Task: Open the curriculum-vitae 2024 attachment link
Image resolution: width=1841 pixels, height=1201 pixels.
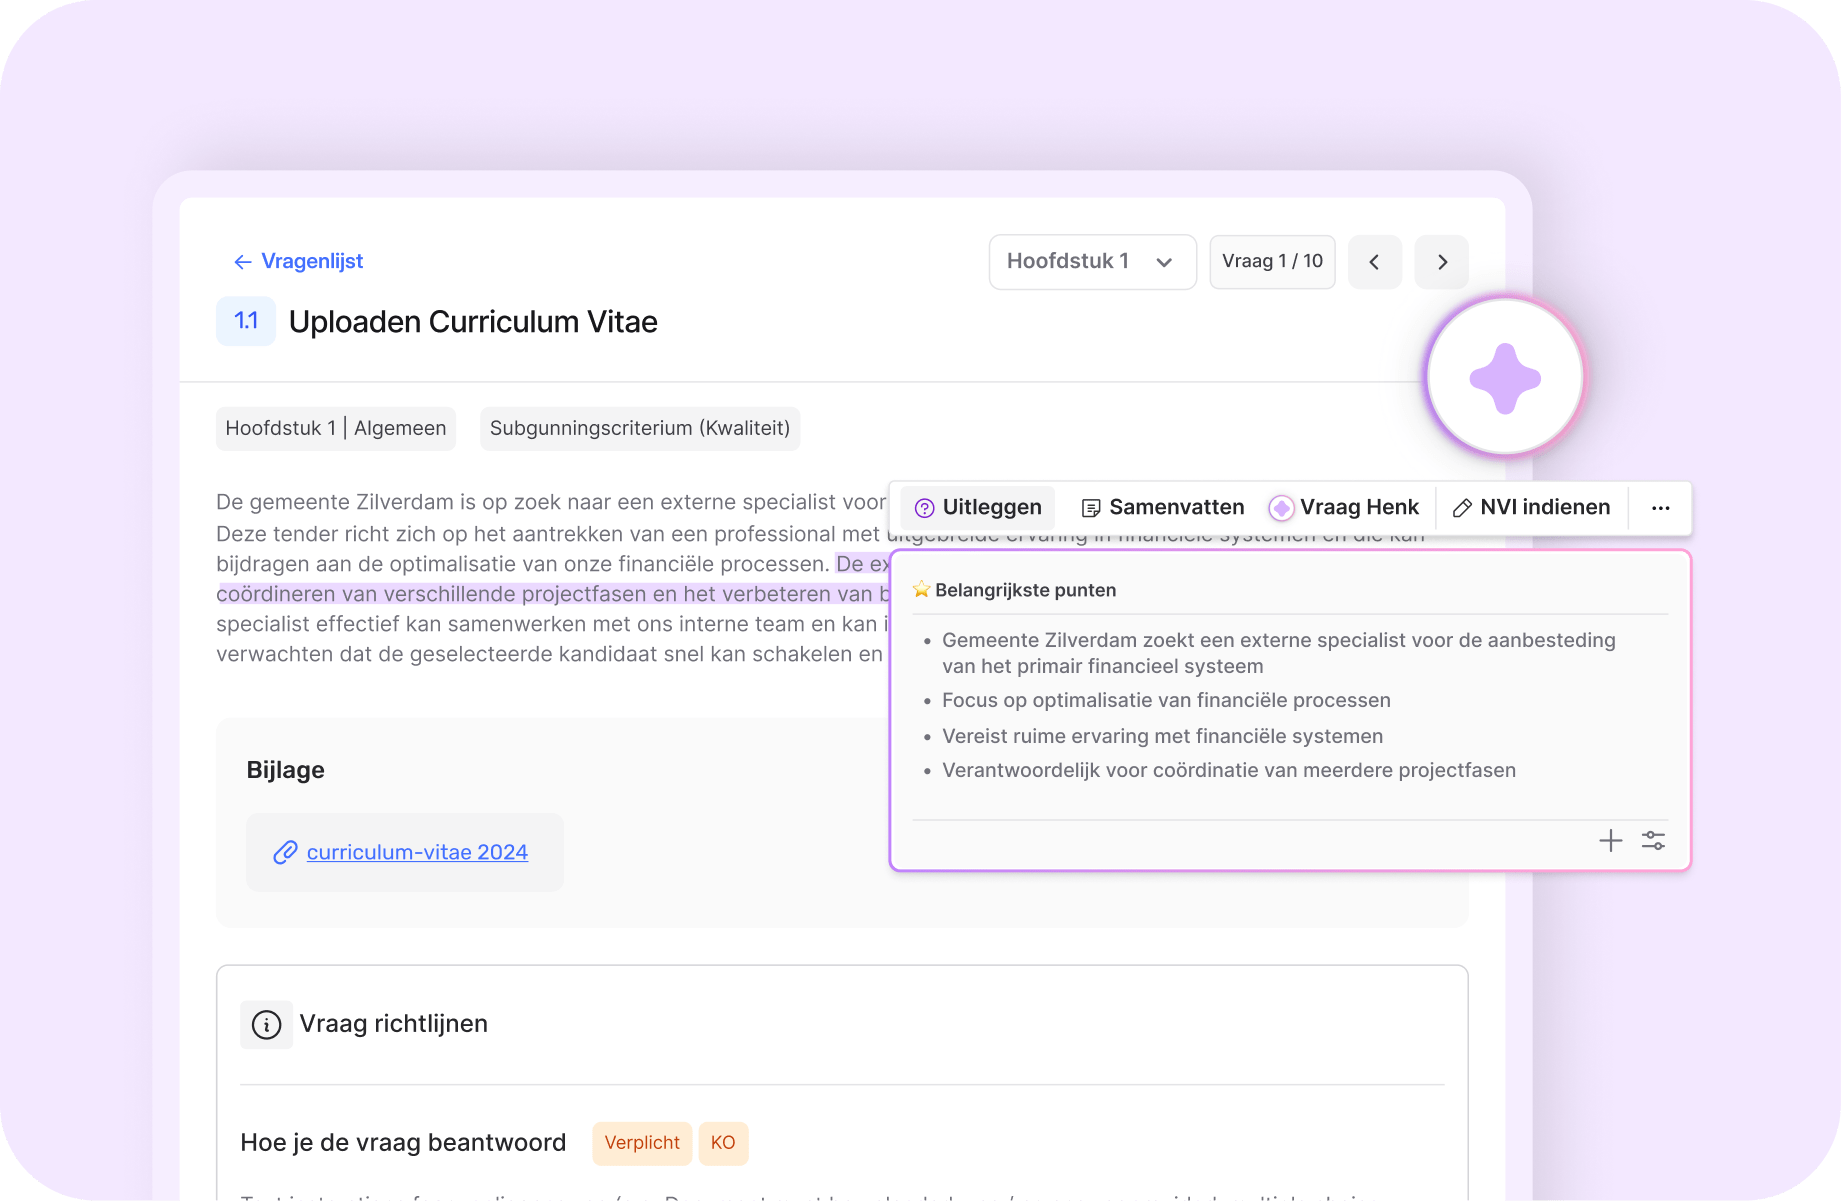Action: tap(417, 852)
